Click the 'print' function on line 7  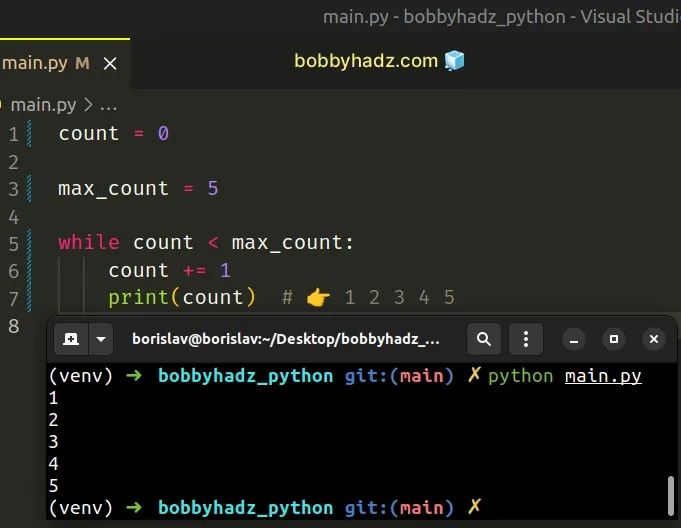point(138,298)
